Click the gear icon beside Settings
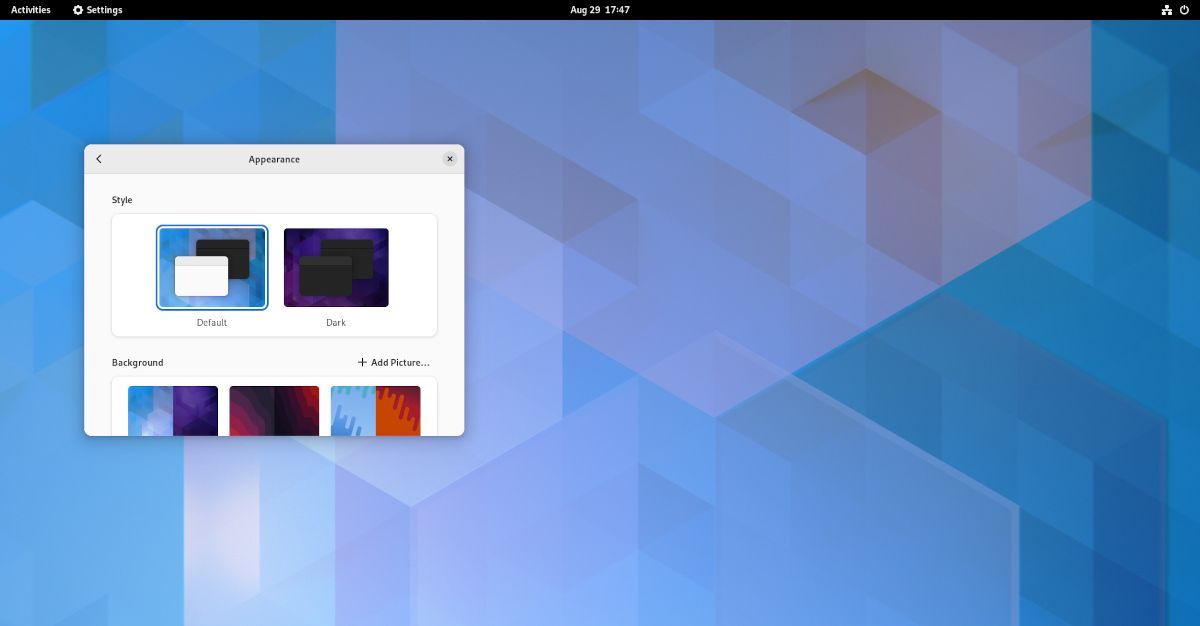 click(x=78, y=10)
